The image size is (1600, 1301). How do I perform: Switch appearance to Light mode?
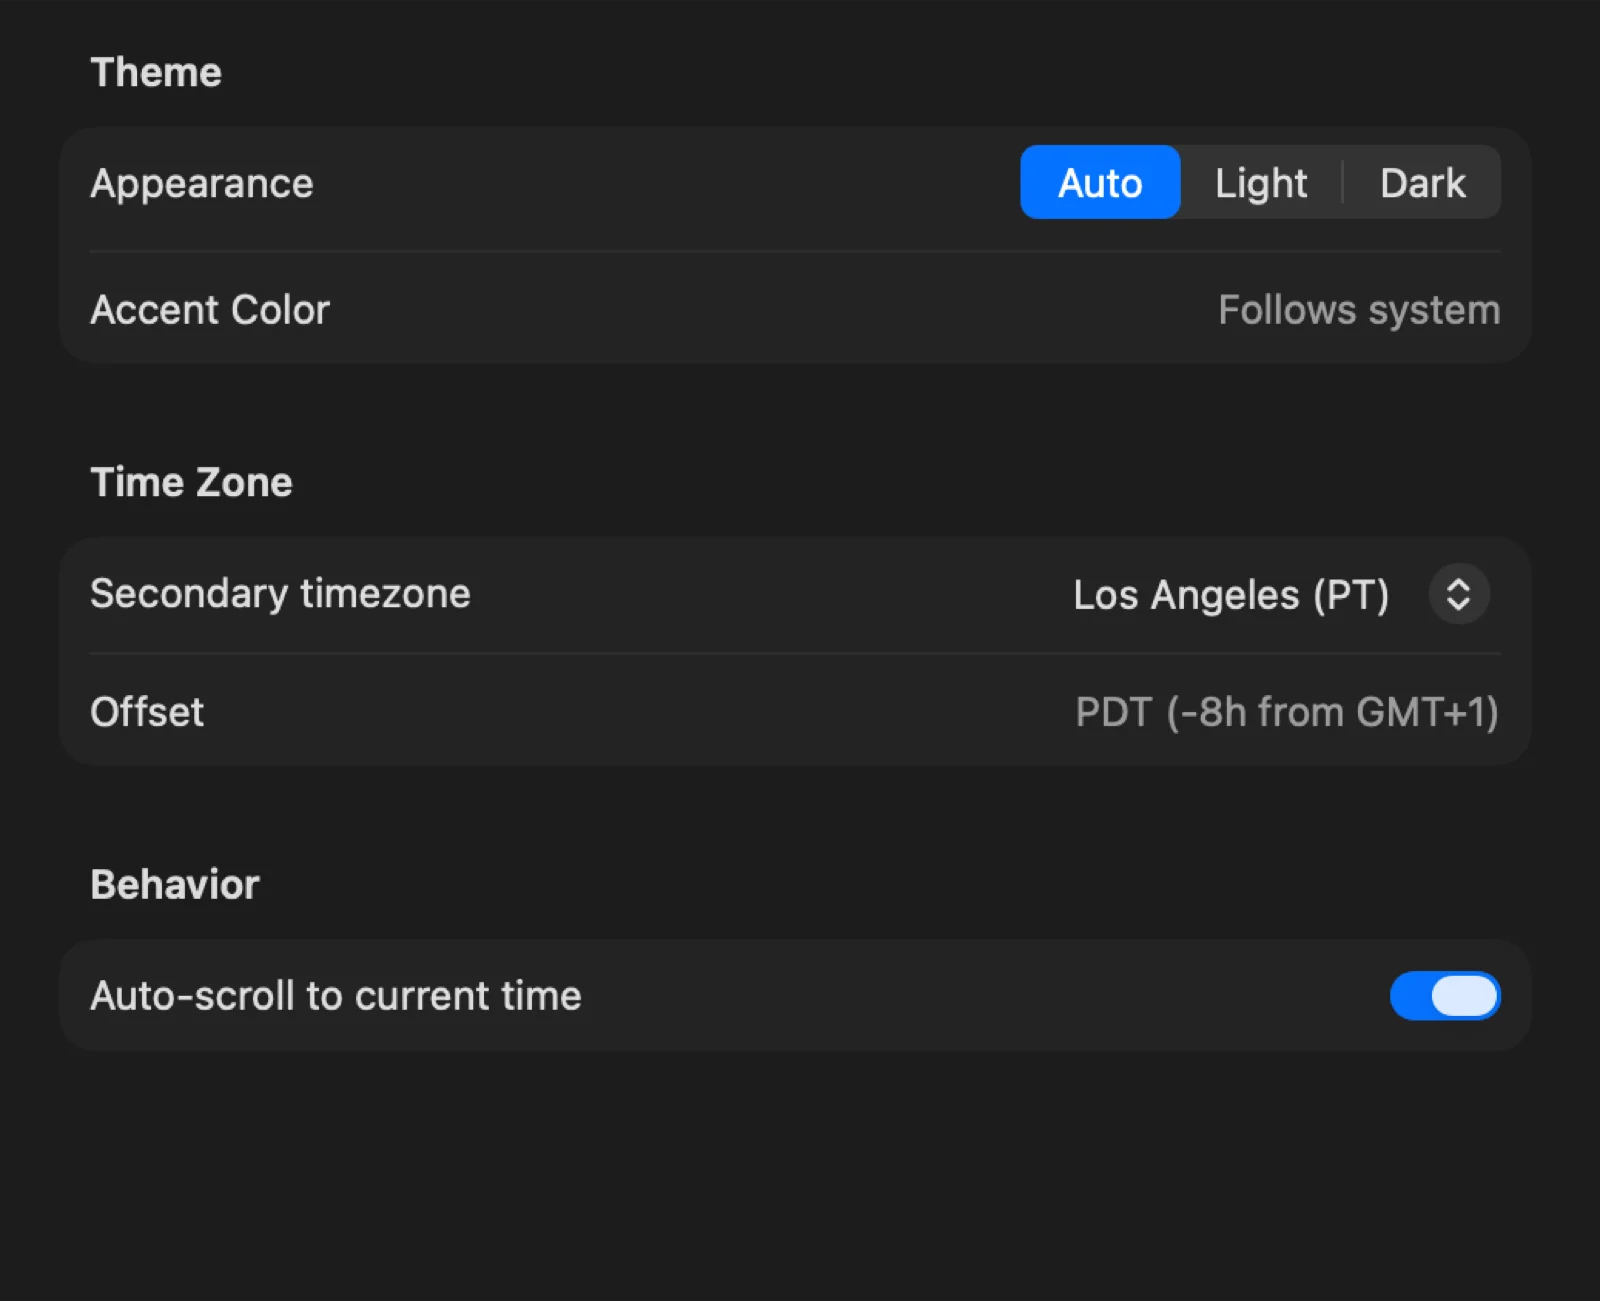point(1261,183)
